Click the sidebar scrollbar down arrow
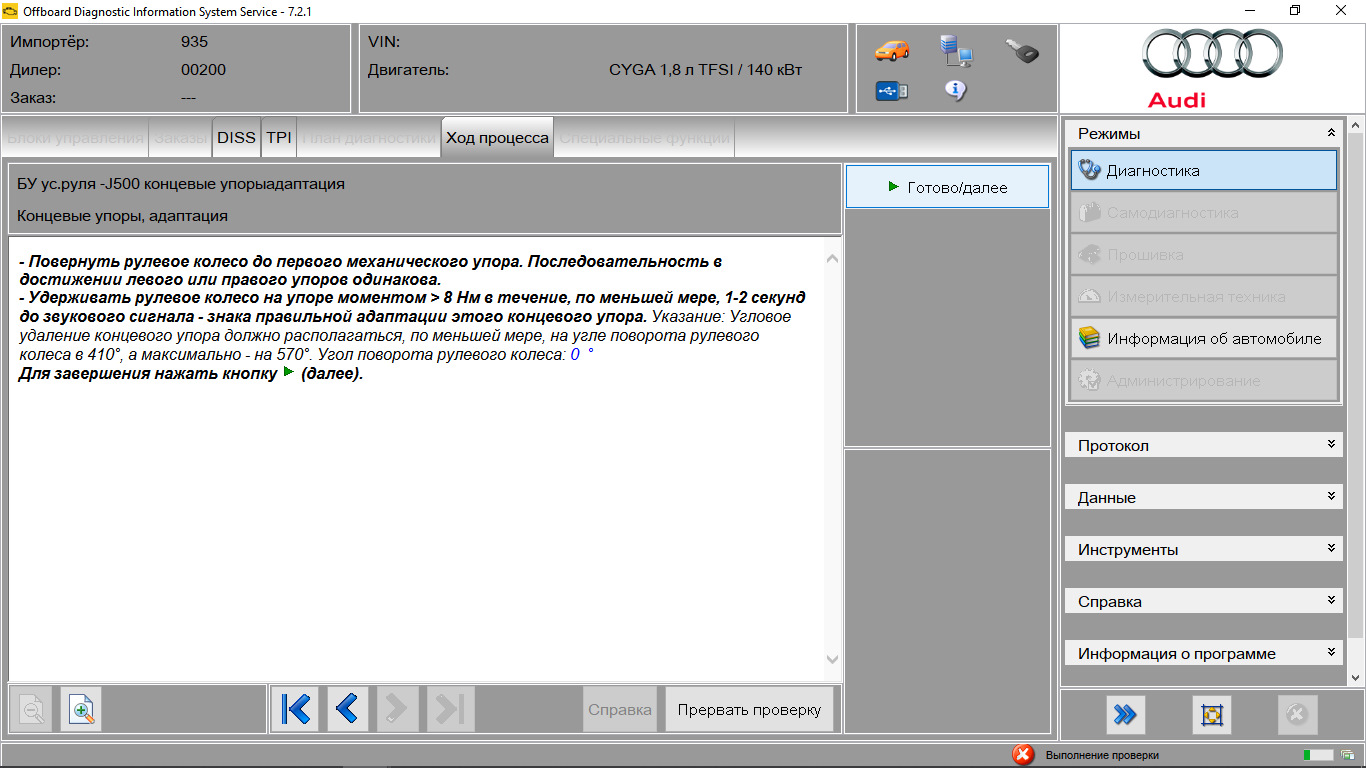Screen dimensions: 1366x768 click(1356, 678)
